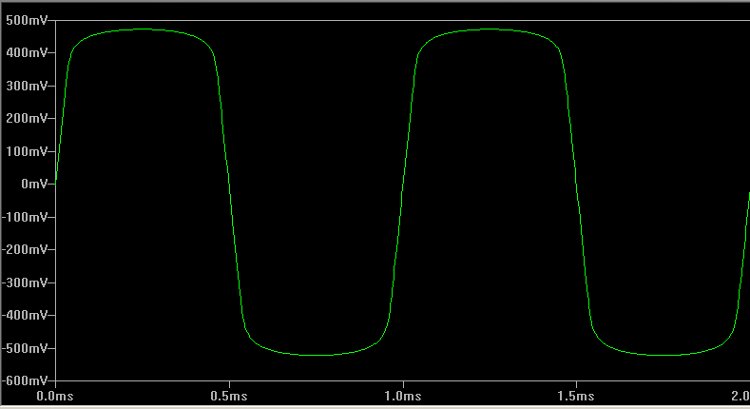This screenshot has height=409, width=750.
Task: Click the second positive peak of the waveform
Action: 488,29
